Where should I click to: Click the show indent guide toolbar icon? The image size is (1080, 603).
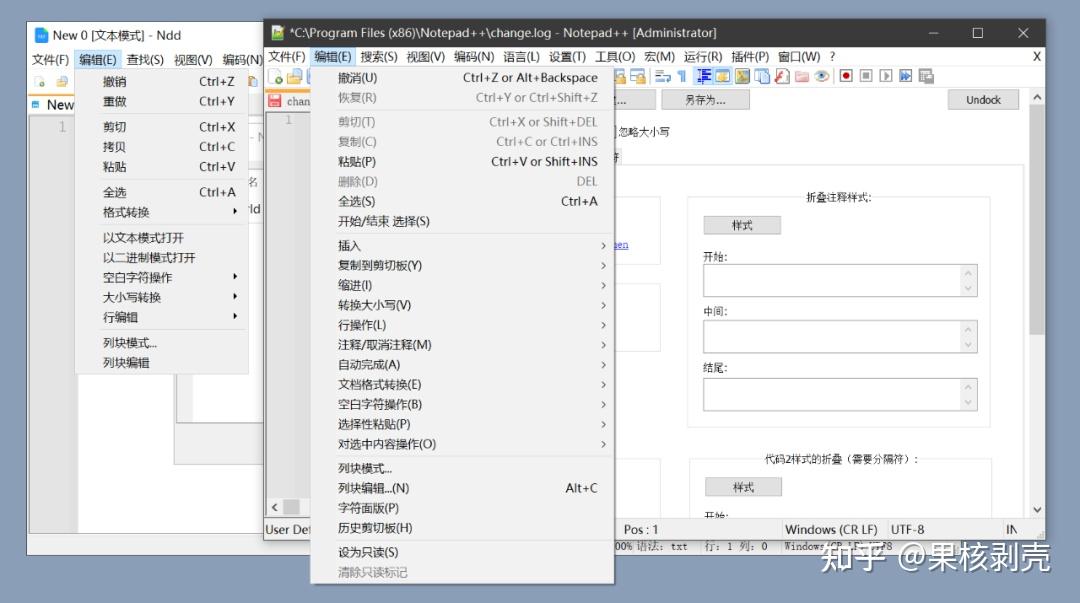(704, 75)
